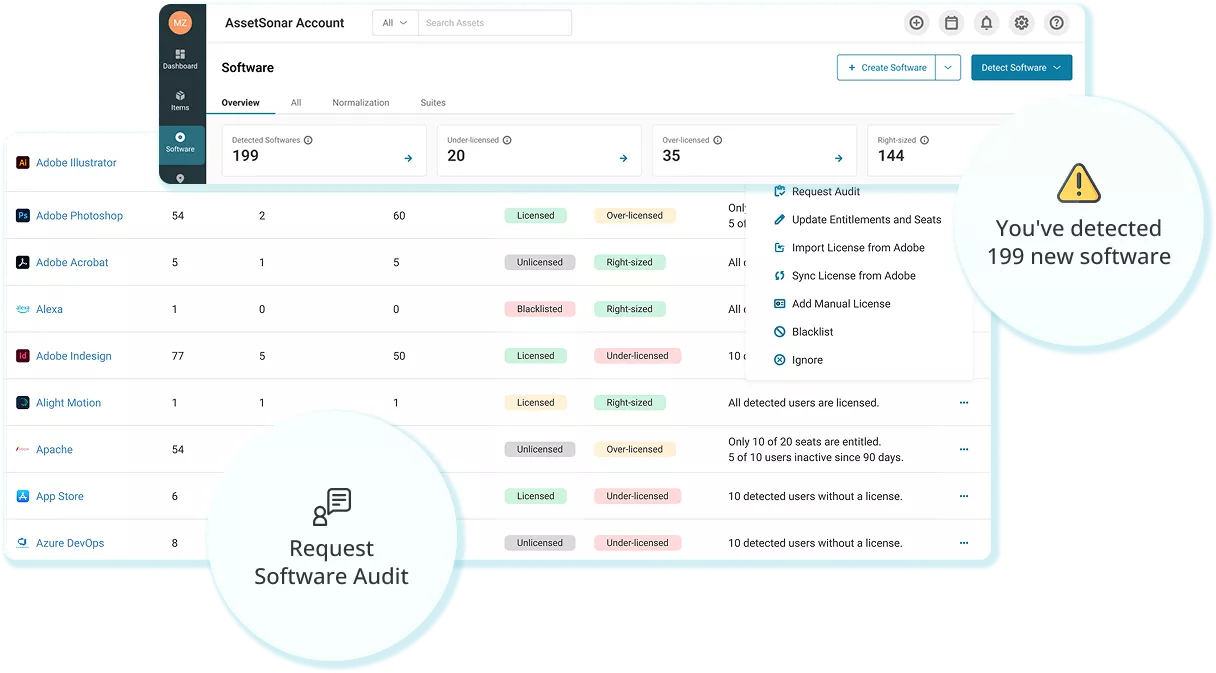Click the Blacklisted badge in Alexa row
This screenshot has width=1216, height=673.
[x=540, y=309]
